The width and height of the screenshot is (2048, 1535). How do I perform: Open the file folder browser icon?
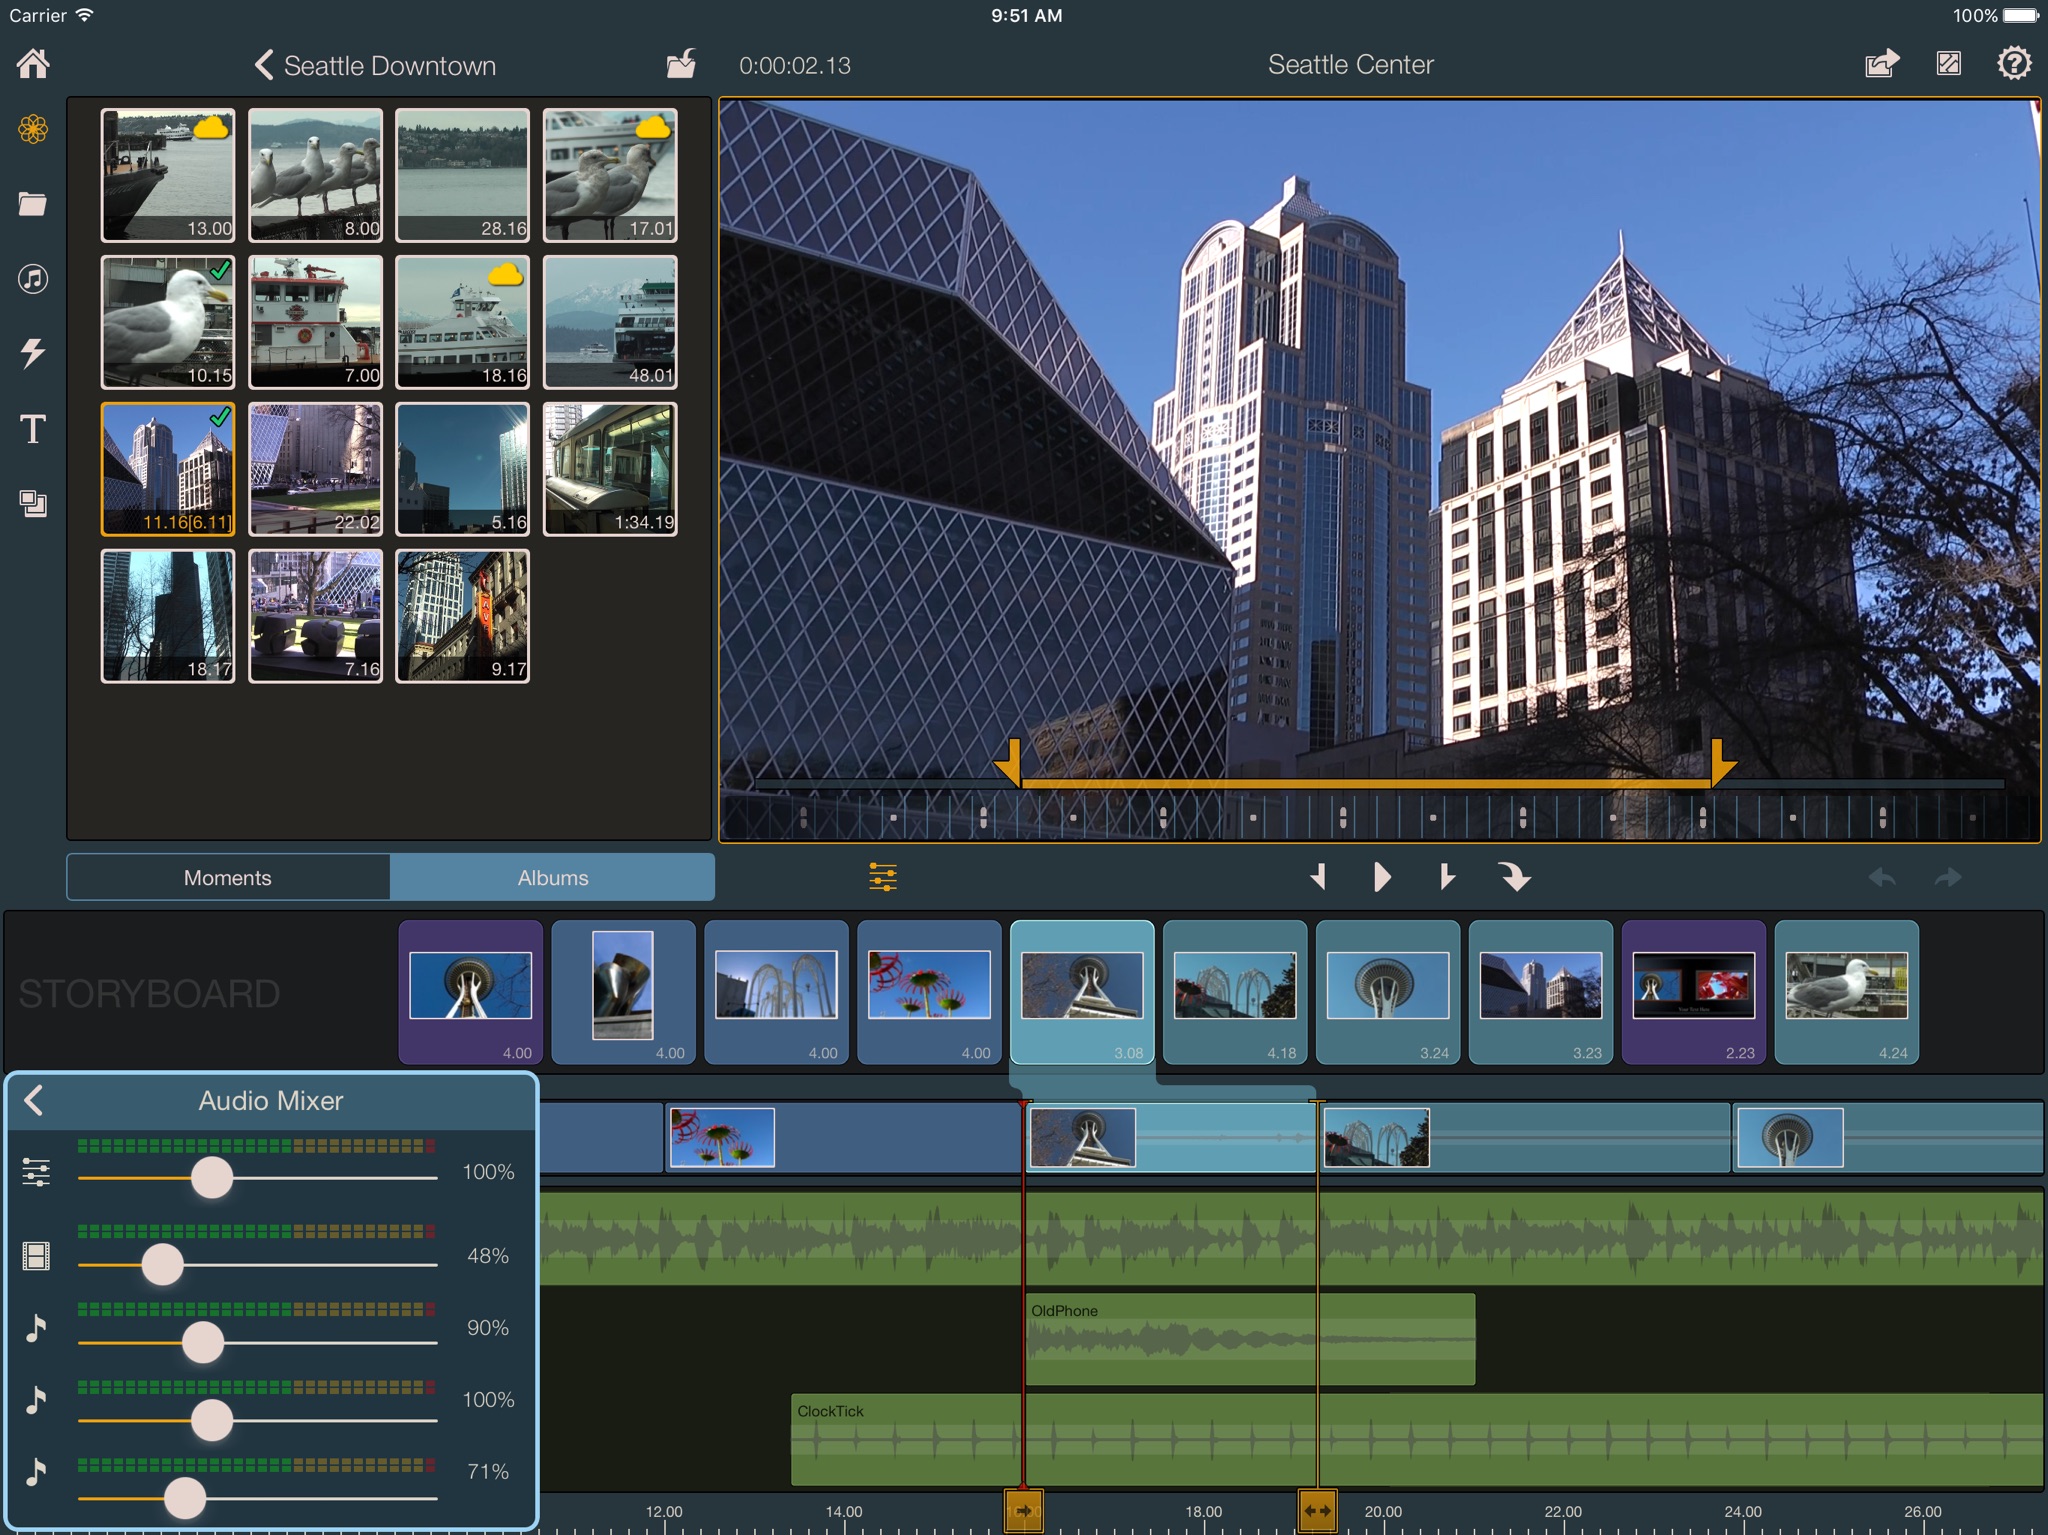point(33,204)
